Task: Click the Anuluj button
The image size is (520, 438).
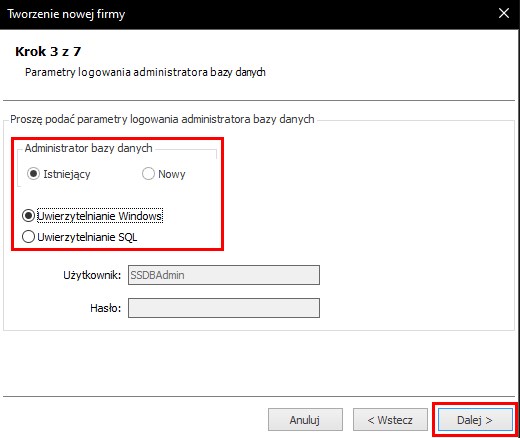Action: (x=305, y=420)
